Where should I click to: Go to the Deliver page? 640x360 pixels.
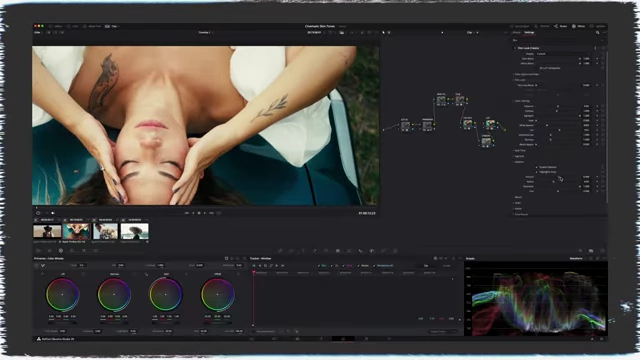tap(389, 338)
